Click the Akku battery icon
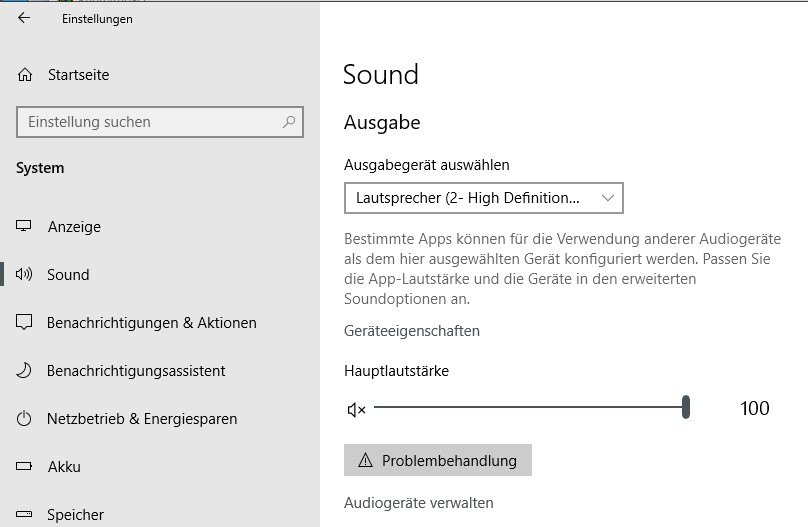The image size is (808, 527). click(24, 466)
